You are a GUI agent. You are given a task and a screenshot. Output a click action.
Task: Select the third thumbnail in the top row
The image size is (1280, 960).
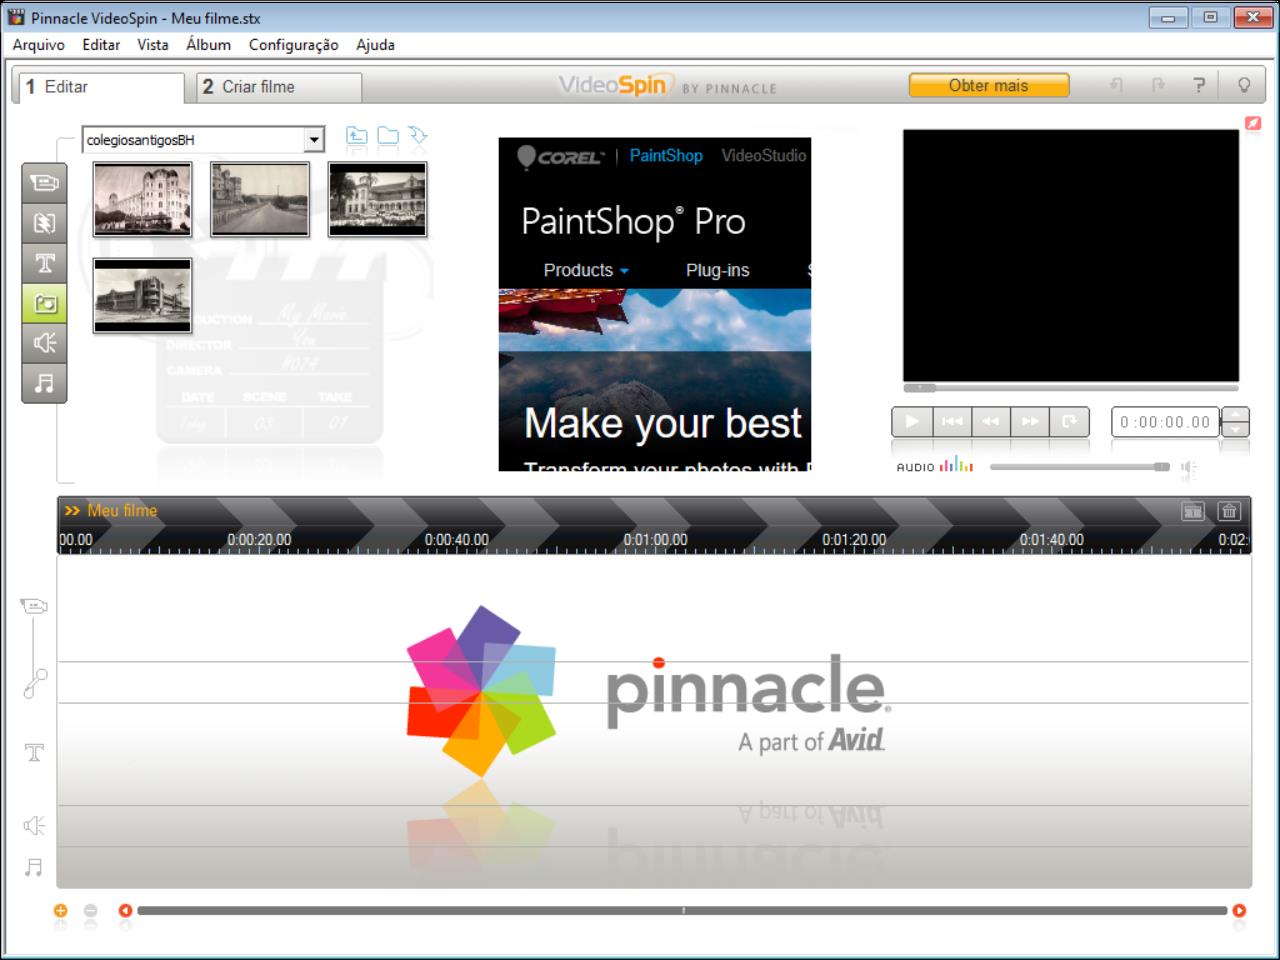tap(377, 200)
